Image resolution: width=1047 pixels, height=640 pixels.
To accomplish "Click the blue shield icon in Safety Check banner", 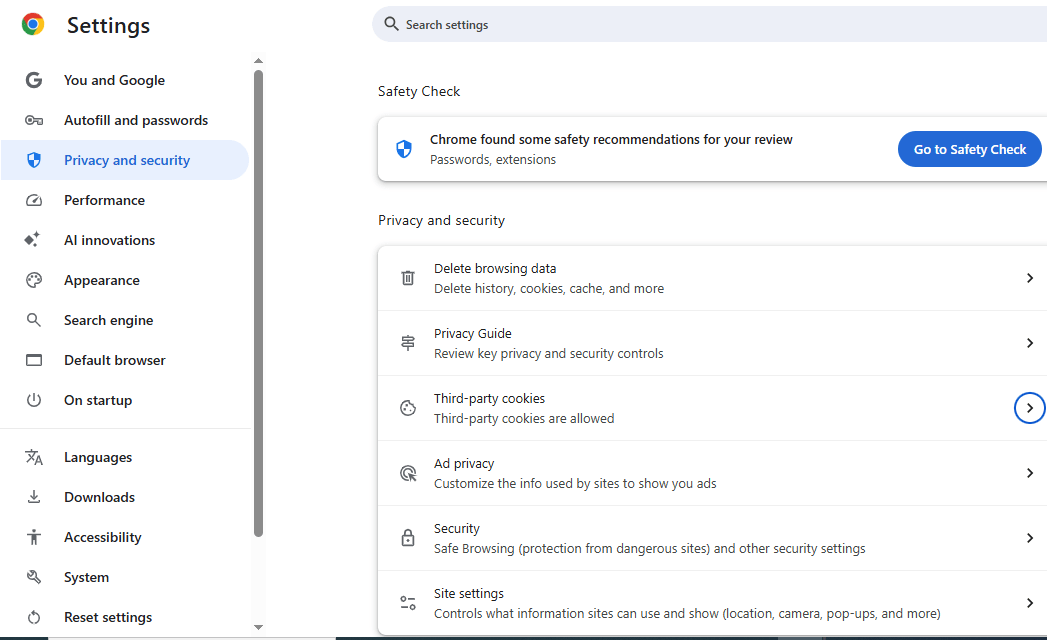I will tap(403, 148).
